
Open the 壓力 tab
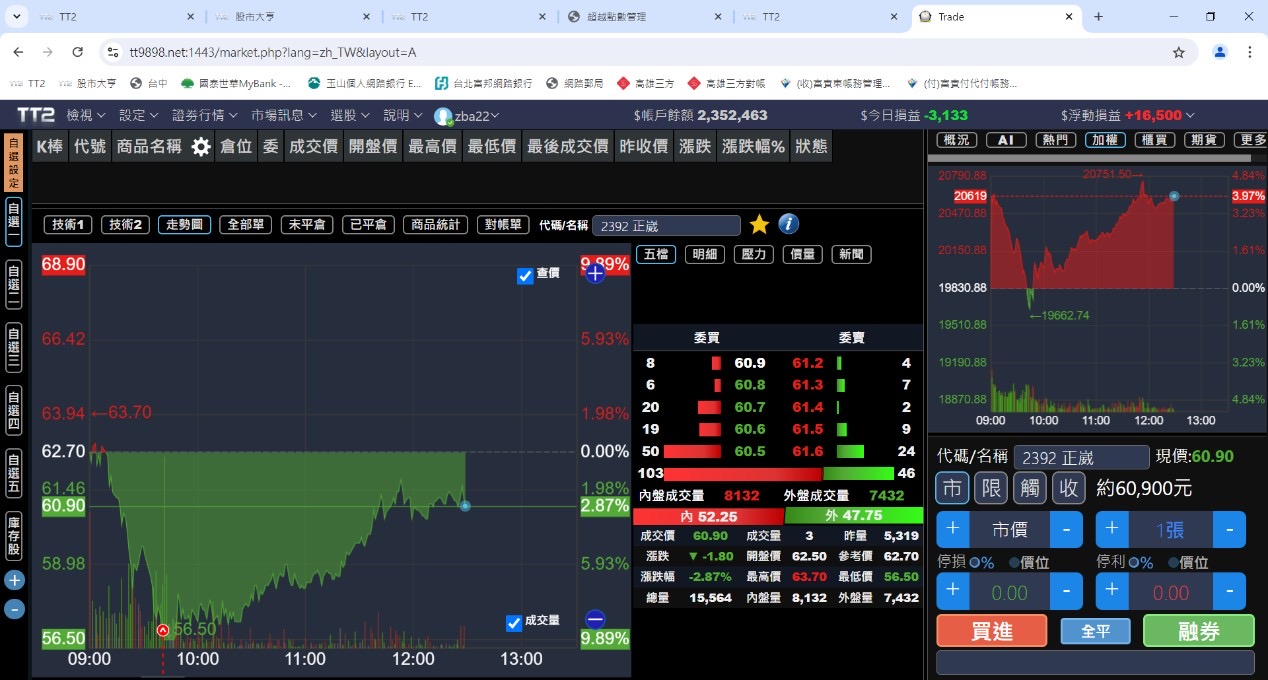tap(754, 255)
